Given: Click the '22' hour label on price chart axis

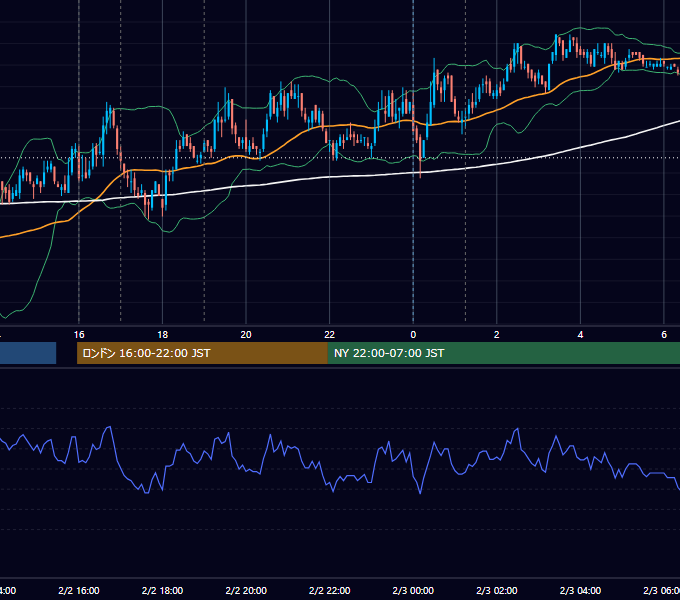Looking at the screenshot, I should pos(330,335).
